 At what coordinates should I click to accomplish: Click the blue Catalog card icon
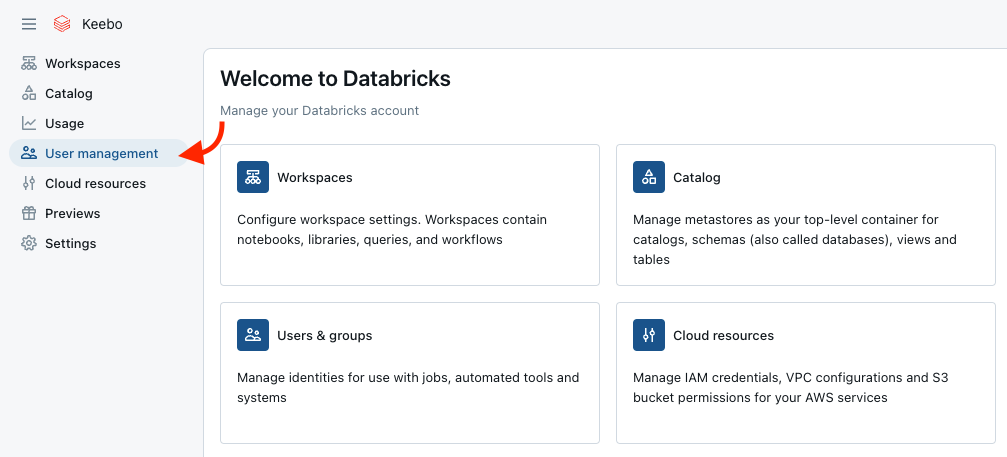coord(649,177)
